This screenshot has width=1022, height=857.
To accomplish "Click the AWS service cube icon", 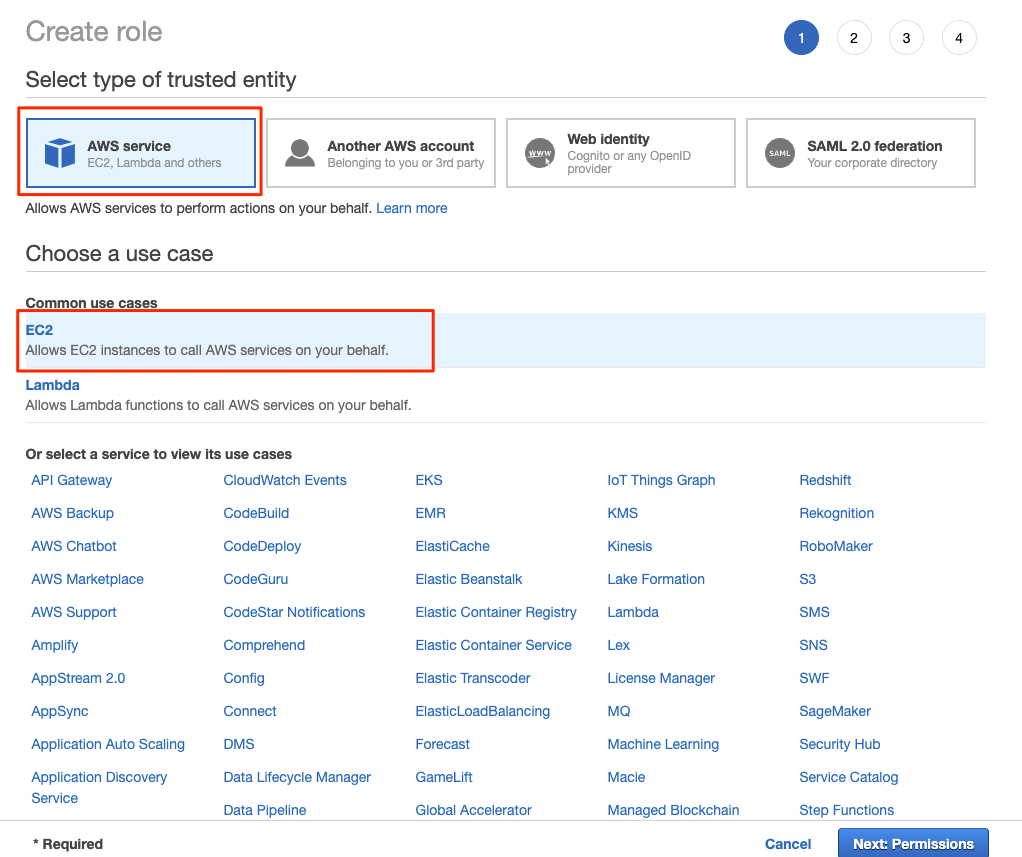I will click(x=60, y=154).
